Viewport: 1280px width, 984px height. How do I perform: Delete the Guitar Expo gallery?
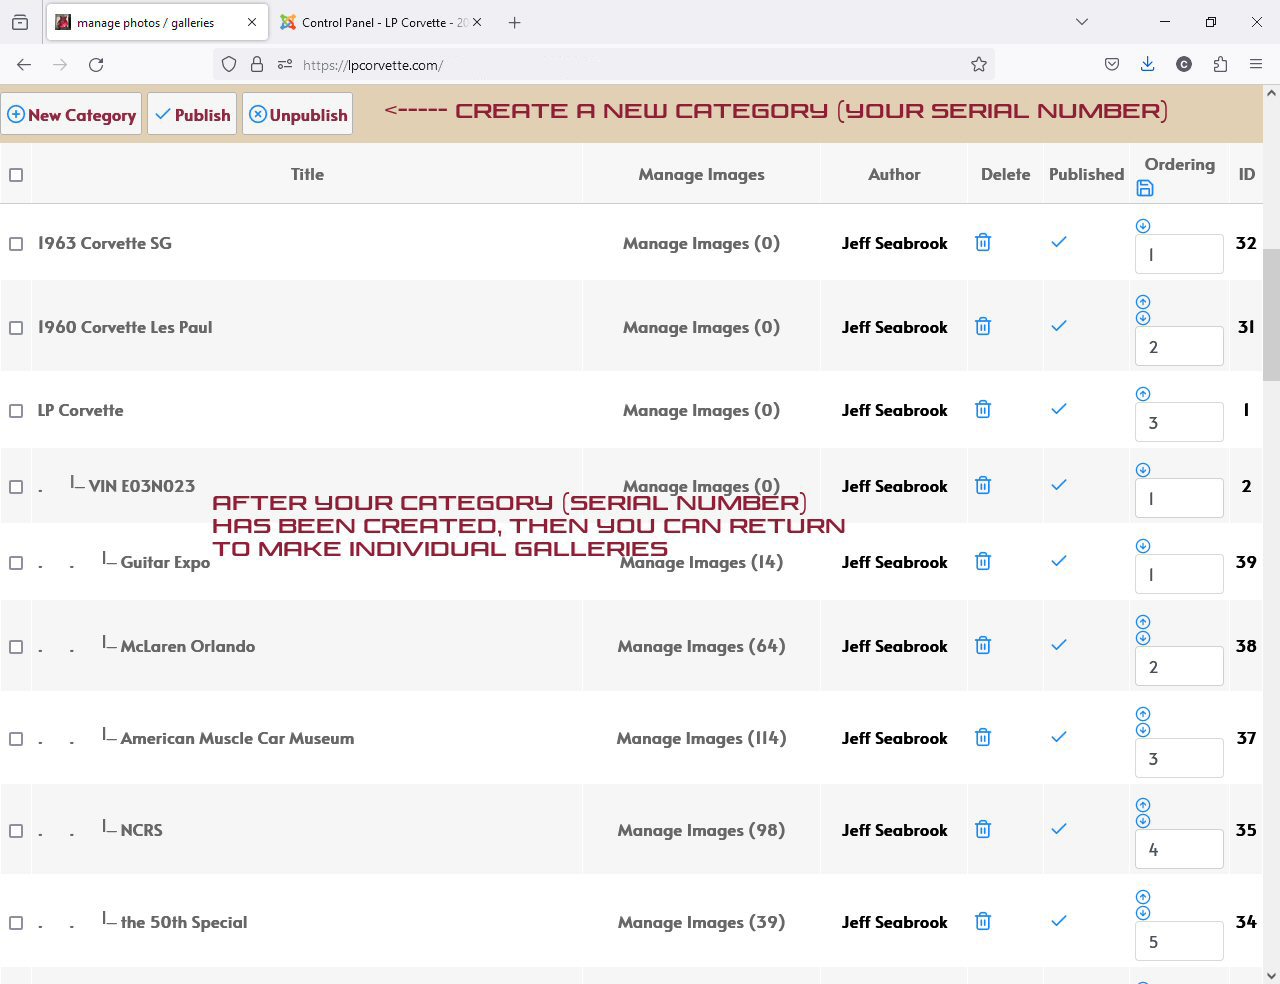tap(983, 561)
